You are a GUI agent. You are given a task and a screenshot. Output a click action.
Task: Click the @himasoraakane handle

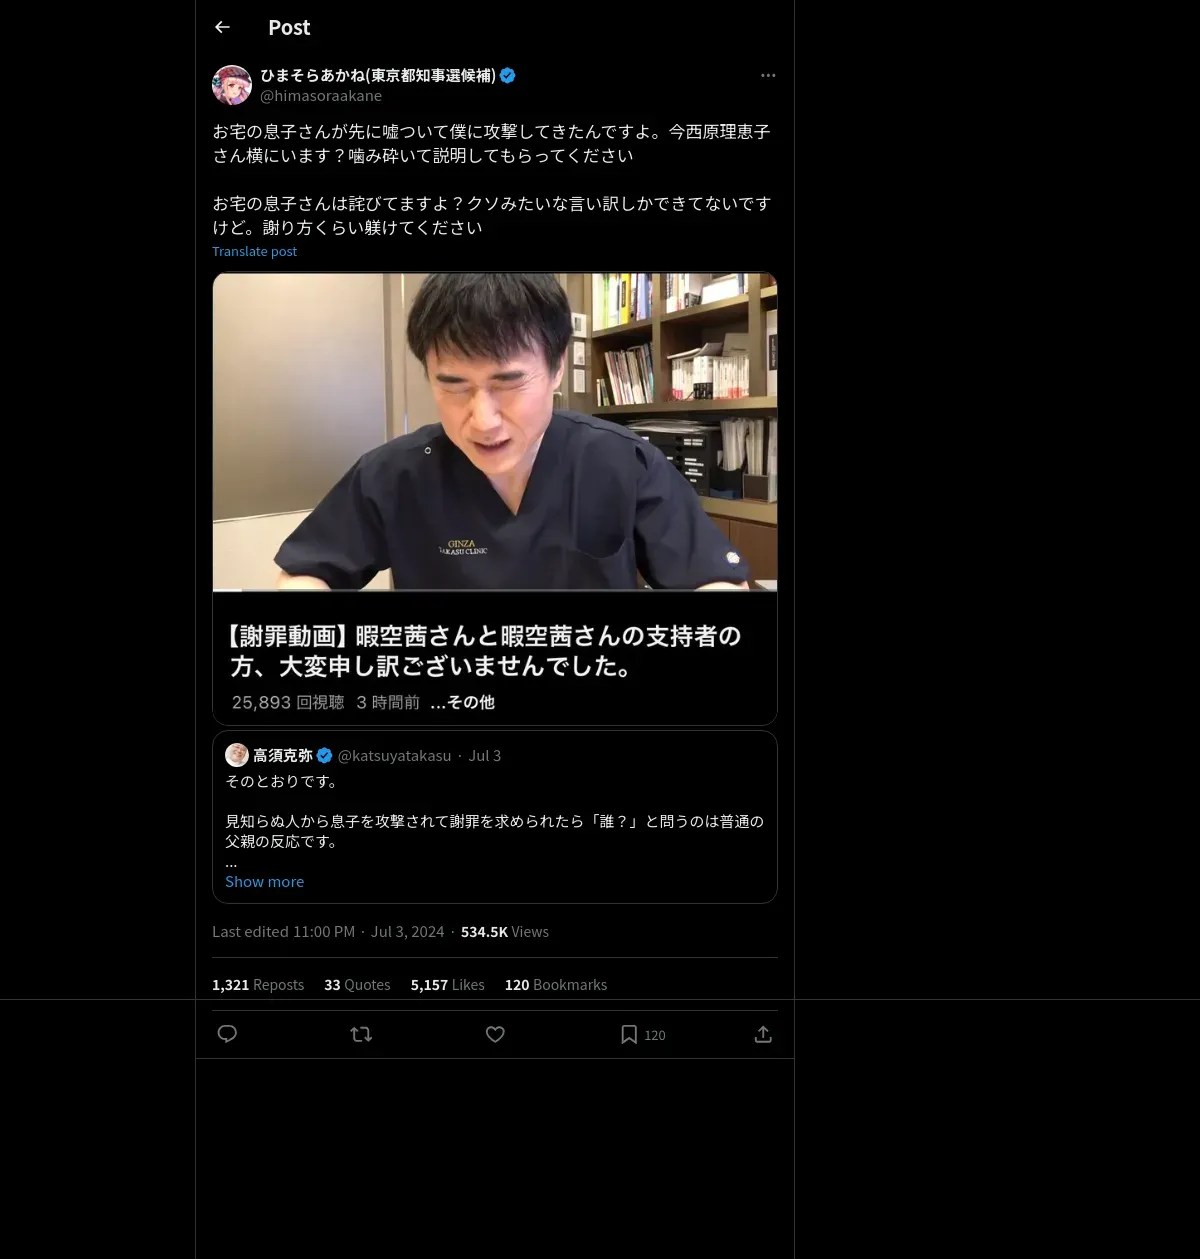coord(321,96)
